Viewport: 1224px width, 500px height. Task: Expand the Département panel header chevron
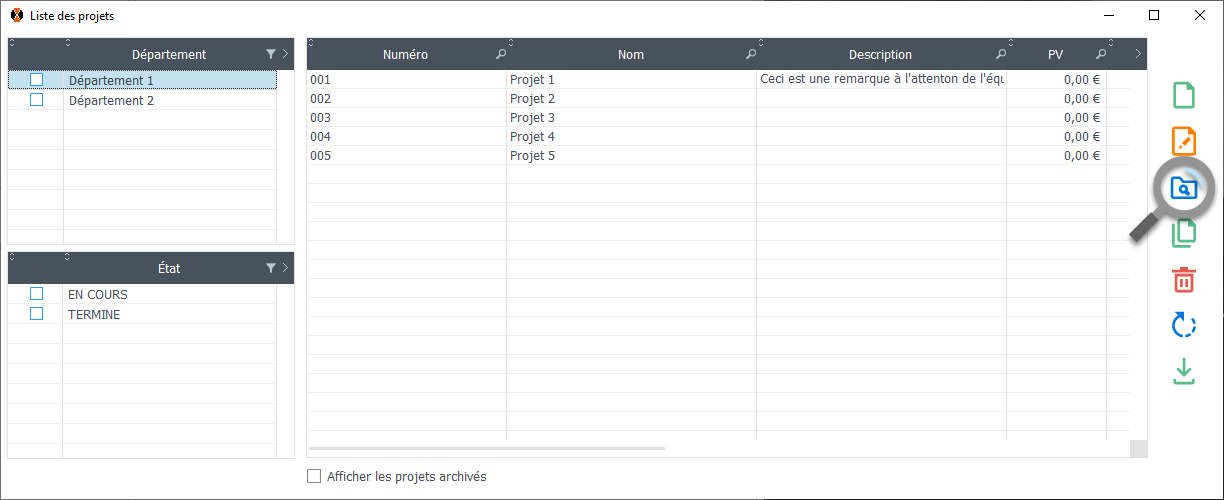tap(285, 55)
